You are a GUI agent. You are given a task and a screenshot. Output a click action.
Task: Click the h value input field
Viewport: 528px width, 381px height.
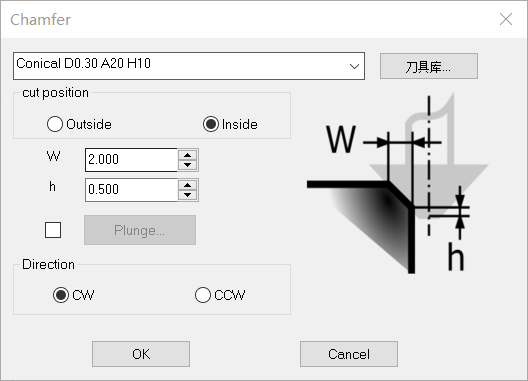click(131, 190)
